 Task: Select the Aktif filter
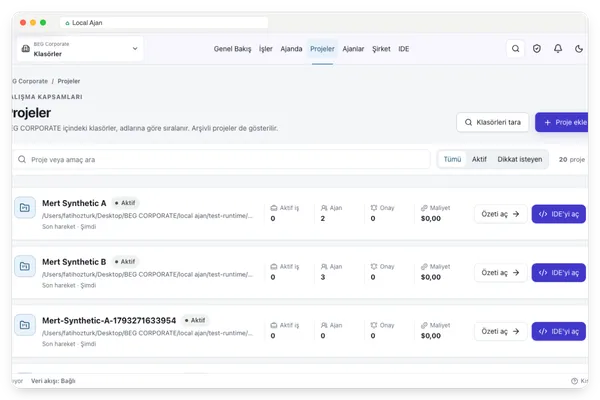point(479,159)
